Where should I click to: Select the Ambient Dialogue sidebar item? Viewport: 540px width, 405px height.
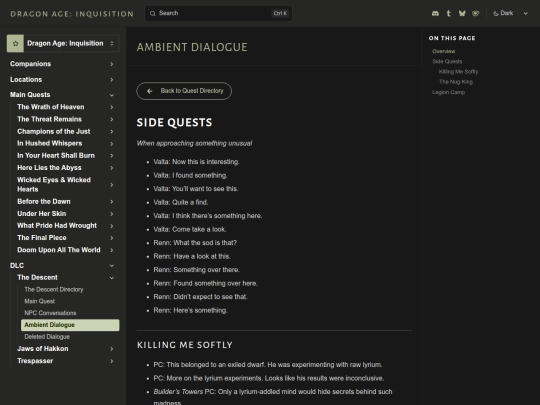pyautogui.click(x=70, y=325)
